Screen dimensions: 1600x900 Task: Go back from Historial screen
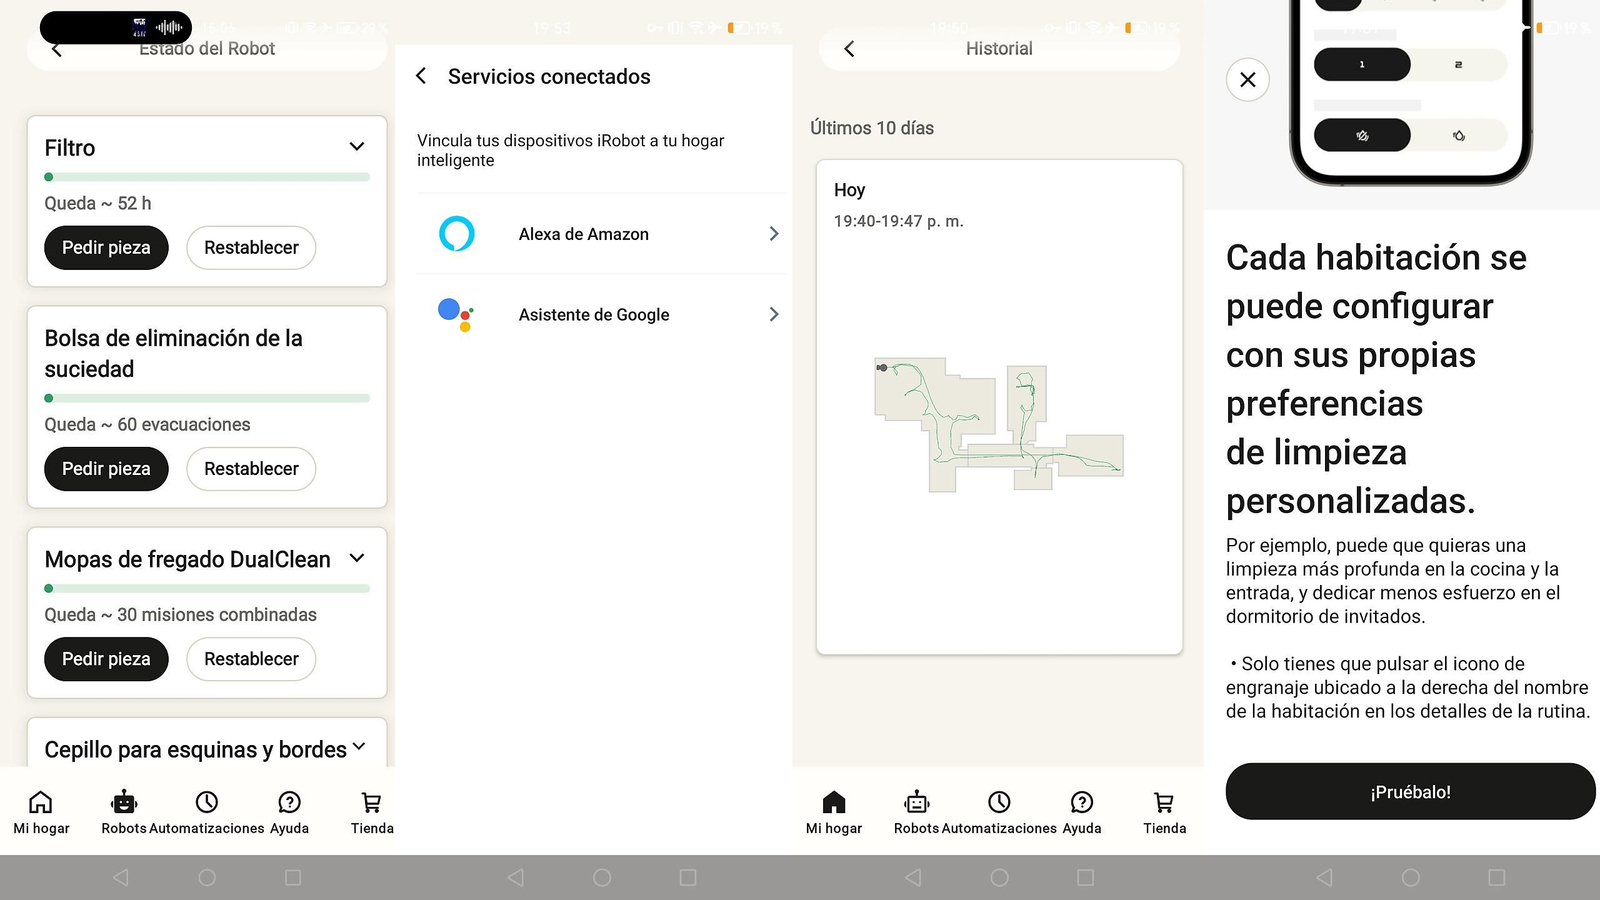(849, 49)
